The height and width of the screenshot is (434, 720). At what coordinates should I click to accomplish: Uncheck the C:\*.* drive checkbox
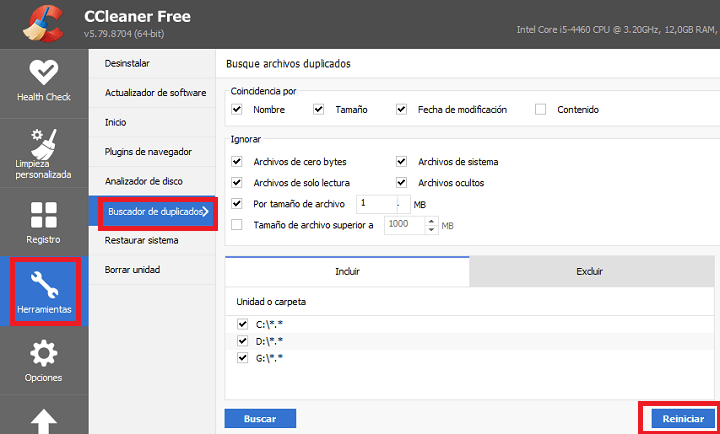tap(242, 324)
